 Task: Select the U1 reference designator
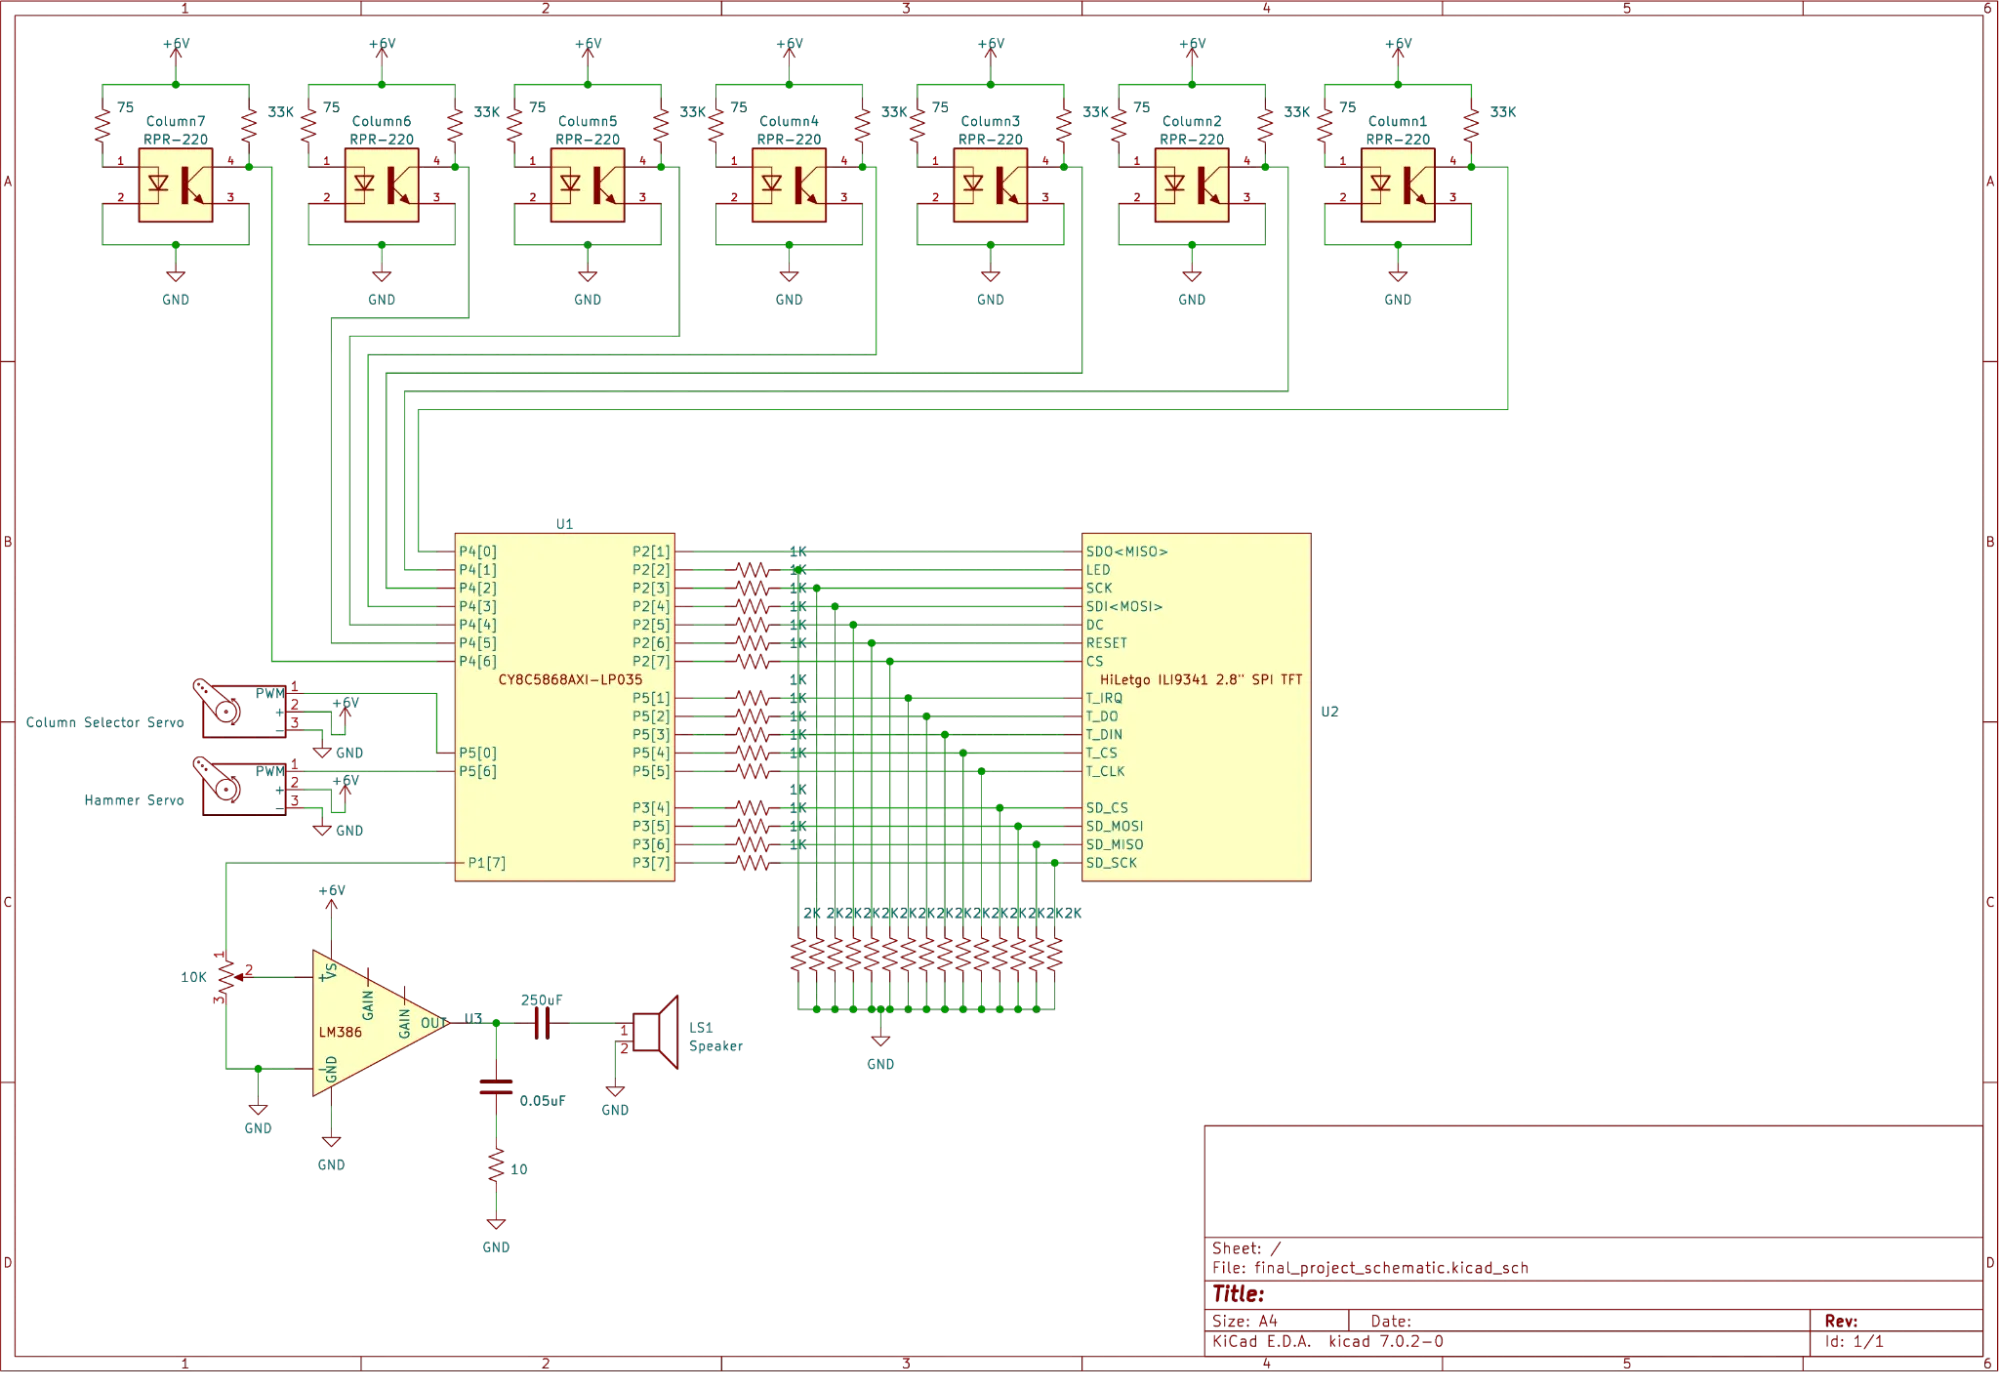point(565,524)
